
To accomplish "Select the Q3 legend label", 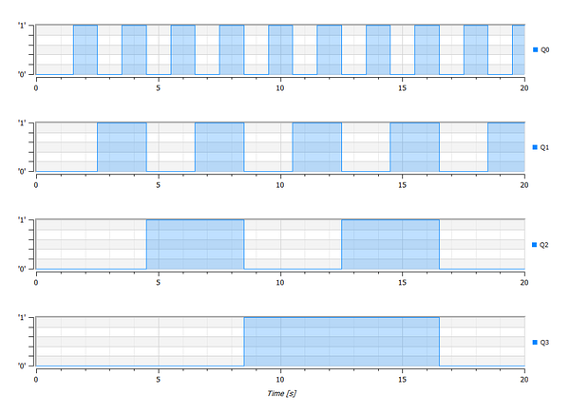I will 544,342.
